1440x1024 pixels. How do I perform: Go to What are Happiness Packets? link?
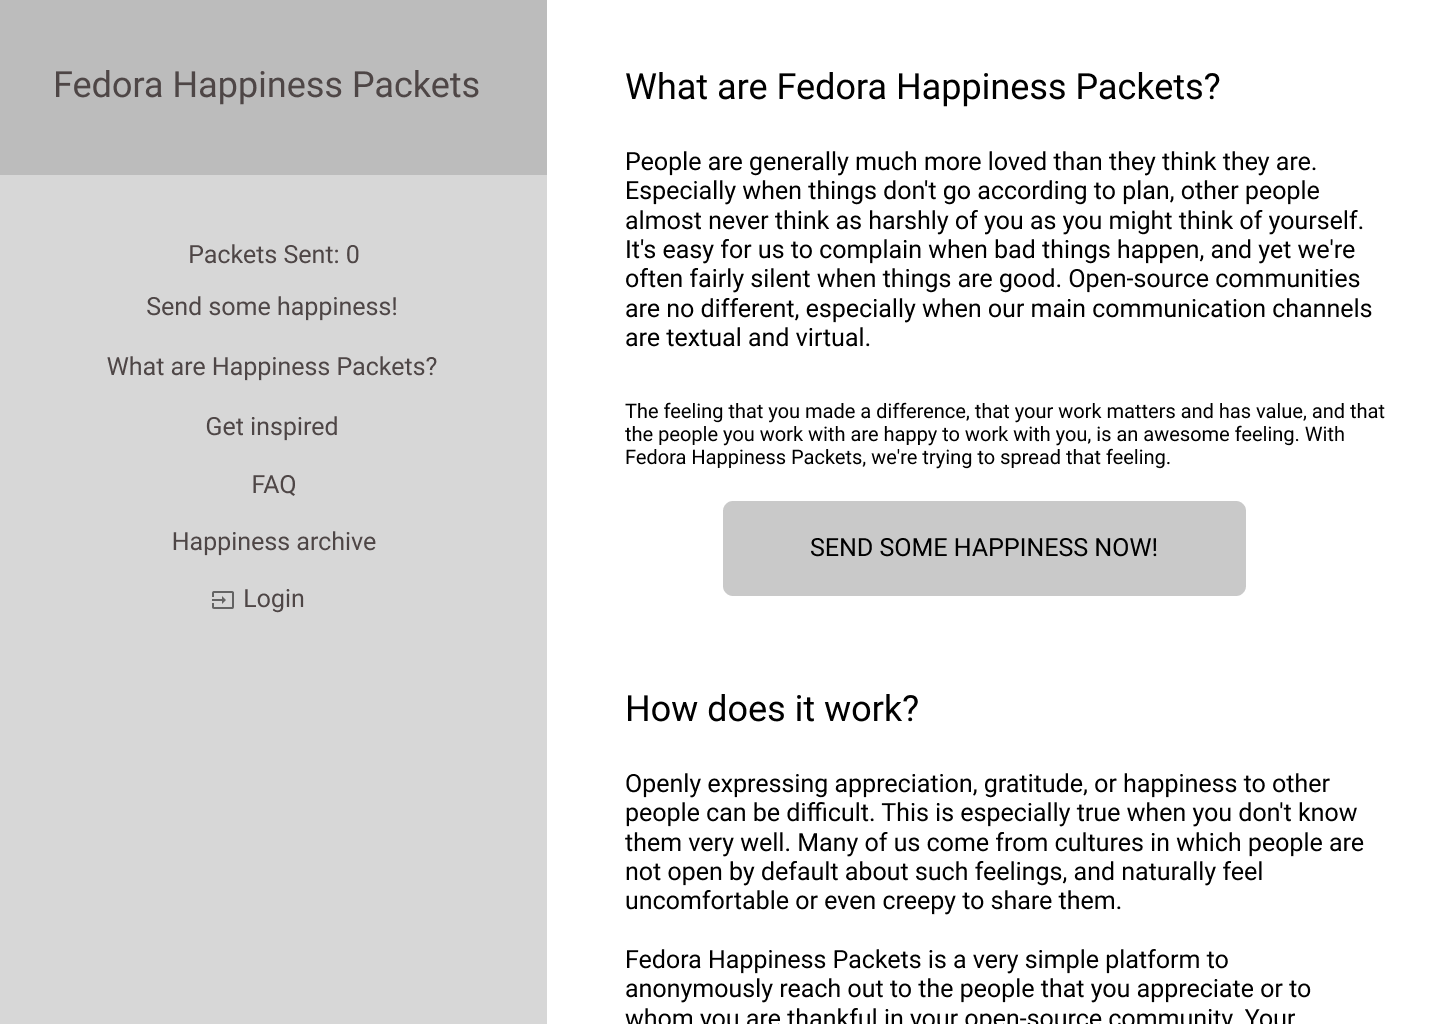(x=272, y=367)
